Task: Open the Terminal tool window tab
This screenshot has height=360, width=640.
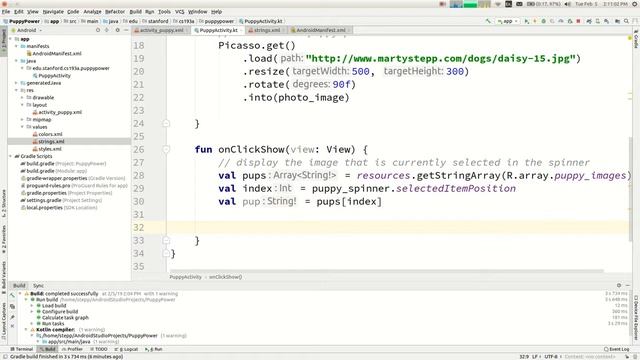Action: coord(22,349)
